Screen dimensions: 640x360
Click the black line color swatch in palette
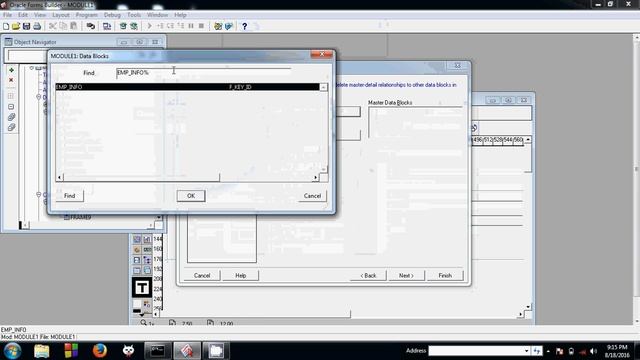137,311
